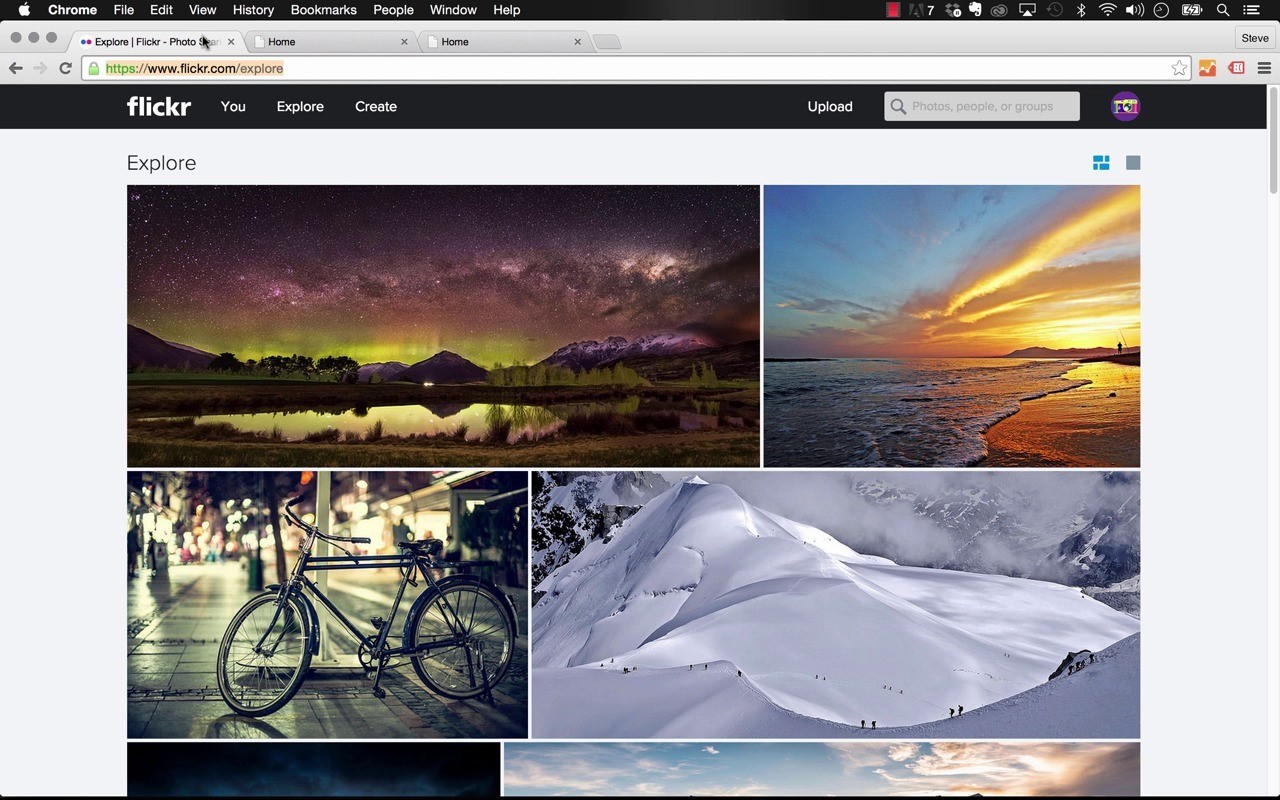This screenshot has width=1280, height=800.
Task: Open the orange analytics chart extension
Action: pos(1208,68)
